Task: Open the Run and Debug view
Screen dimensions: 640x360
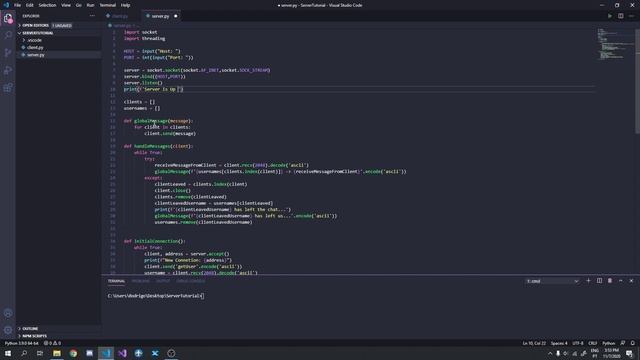Action: [x=8, y=70]
